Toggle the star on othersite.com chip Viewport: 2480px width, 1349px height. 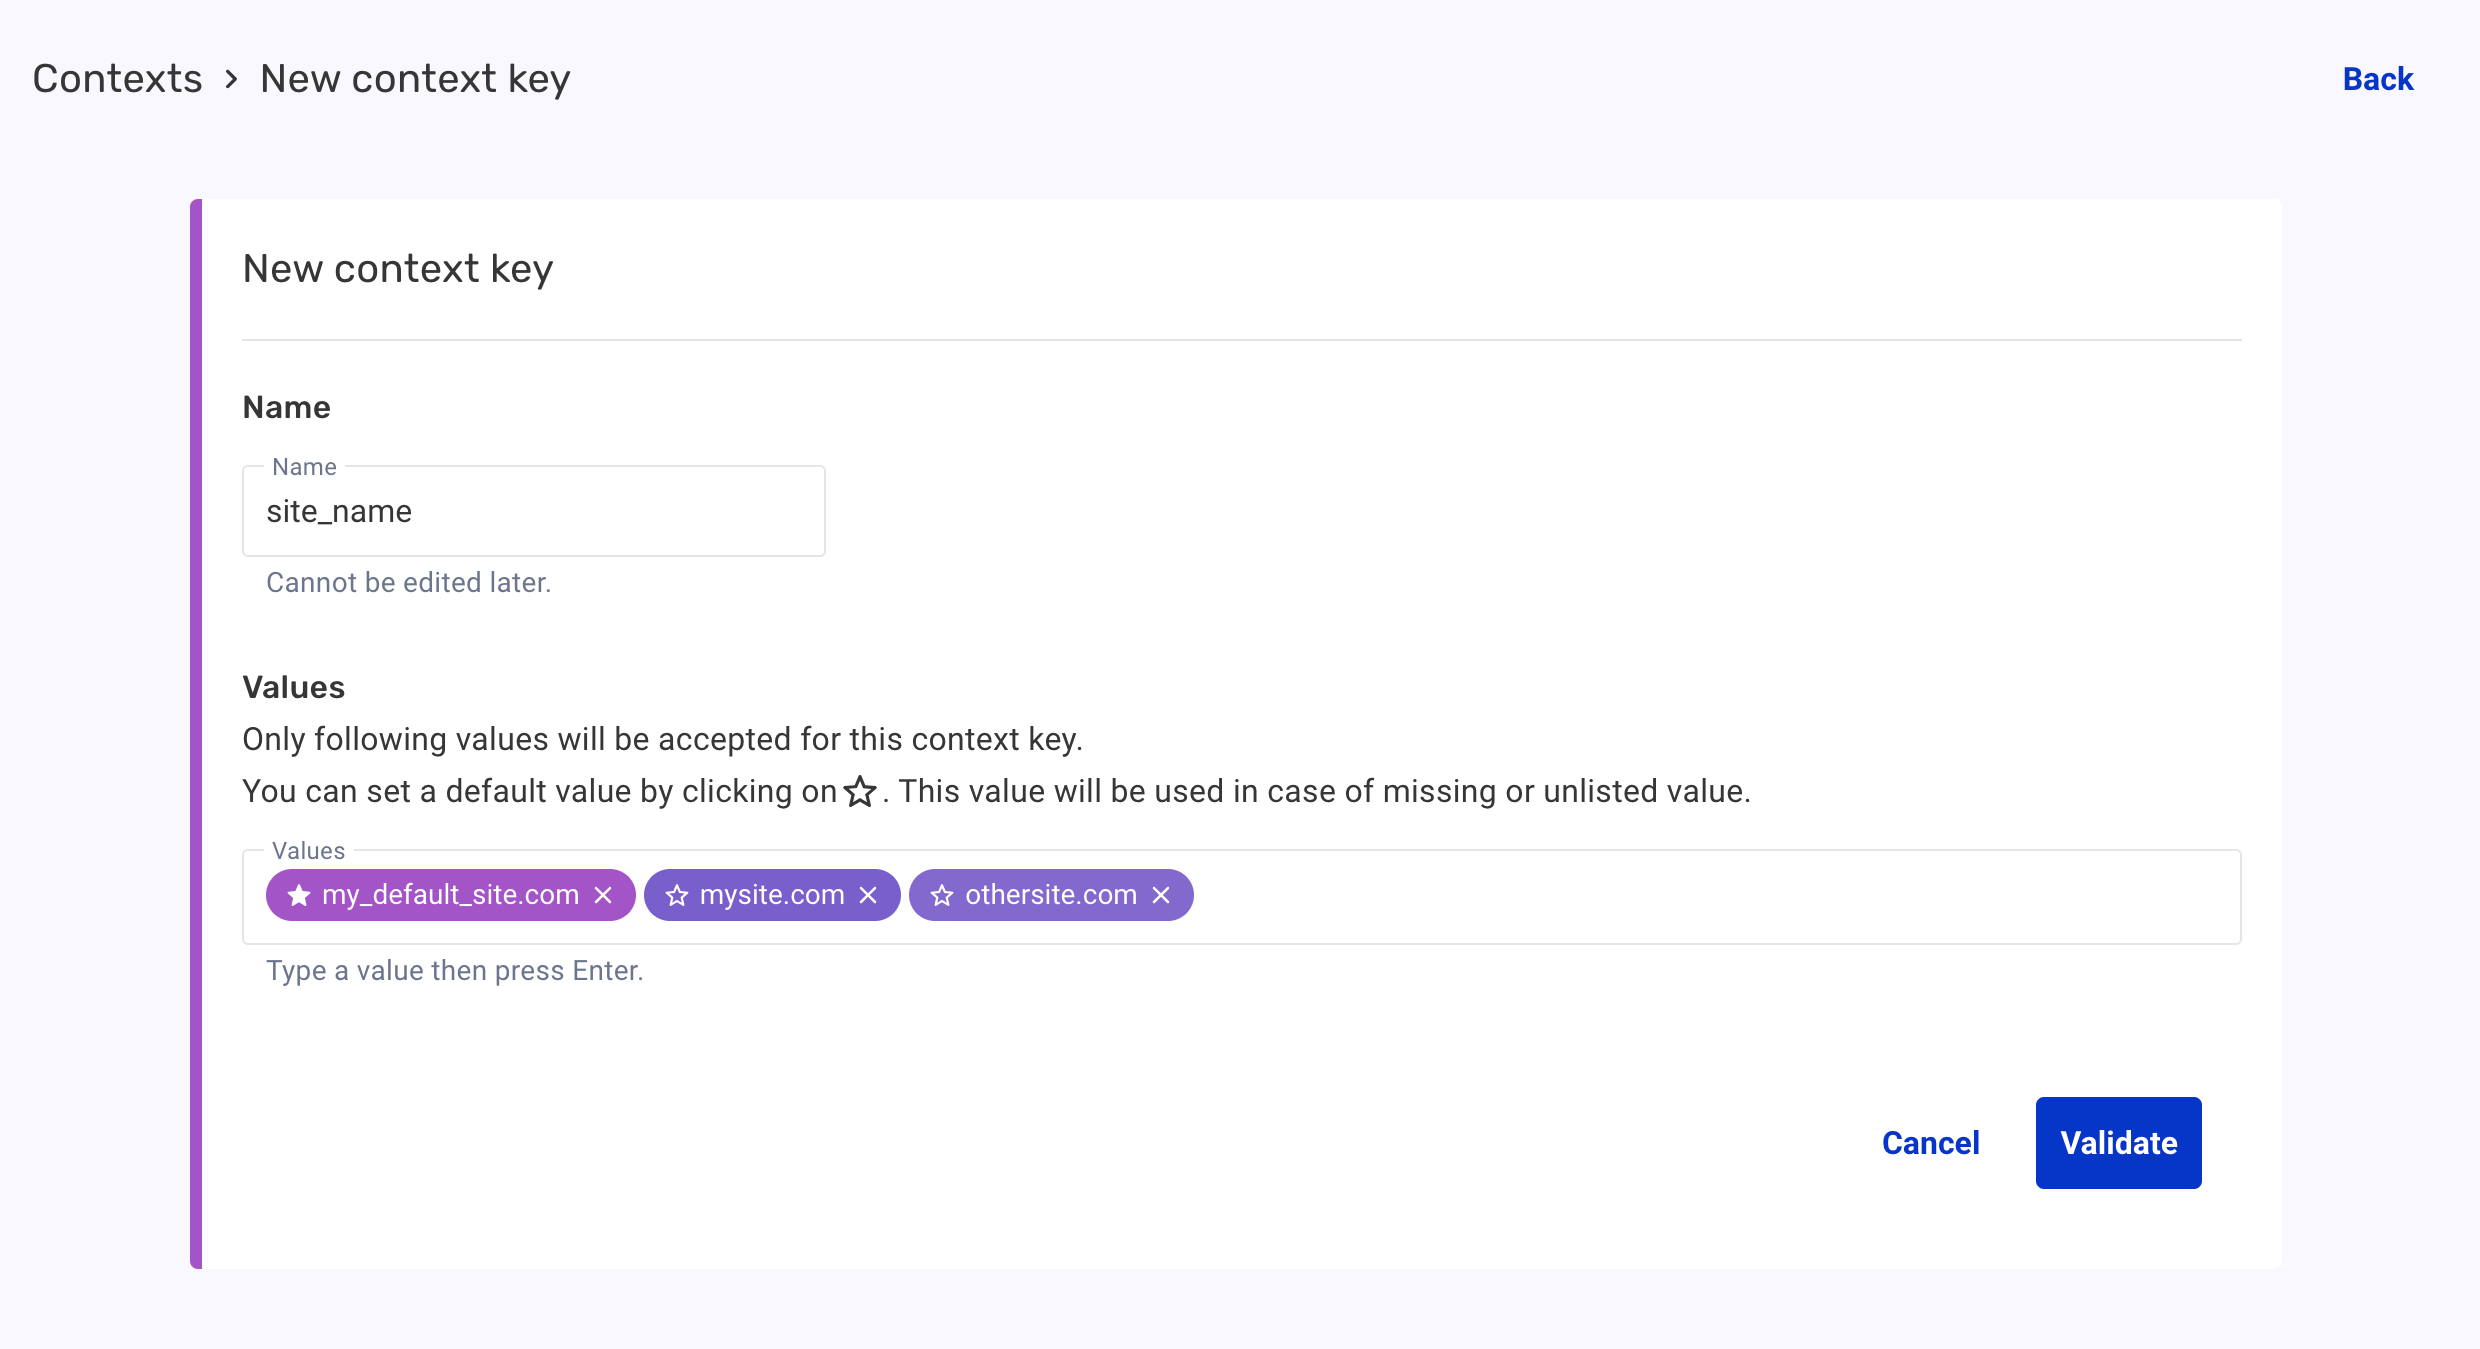(x=942, y=895)
